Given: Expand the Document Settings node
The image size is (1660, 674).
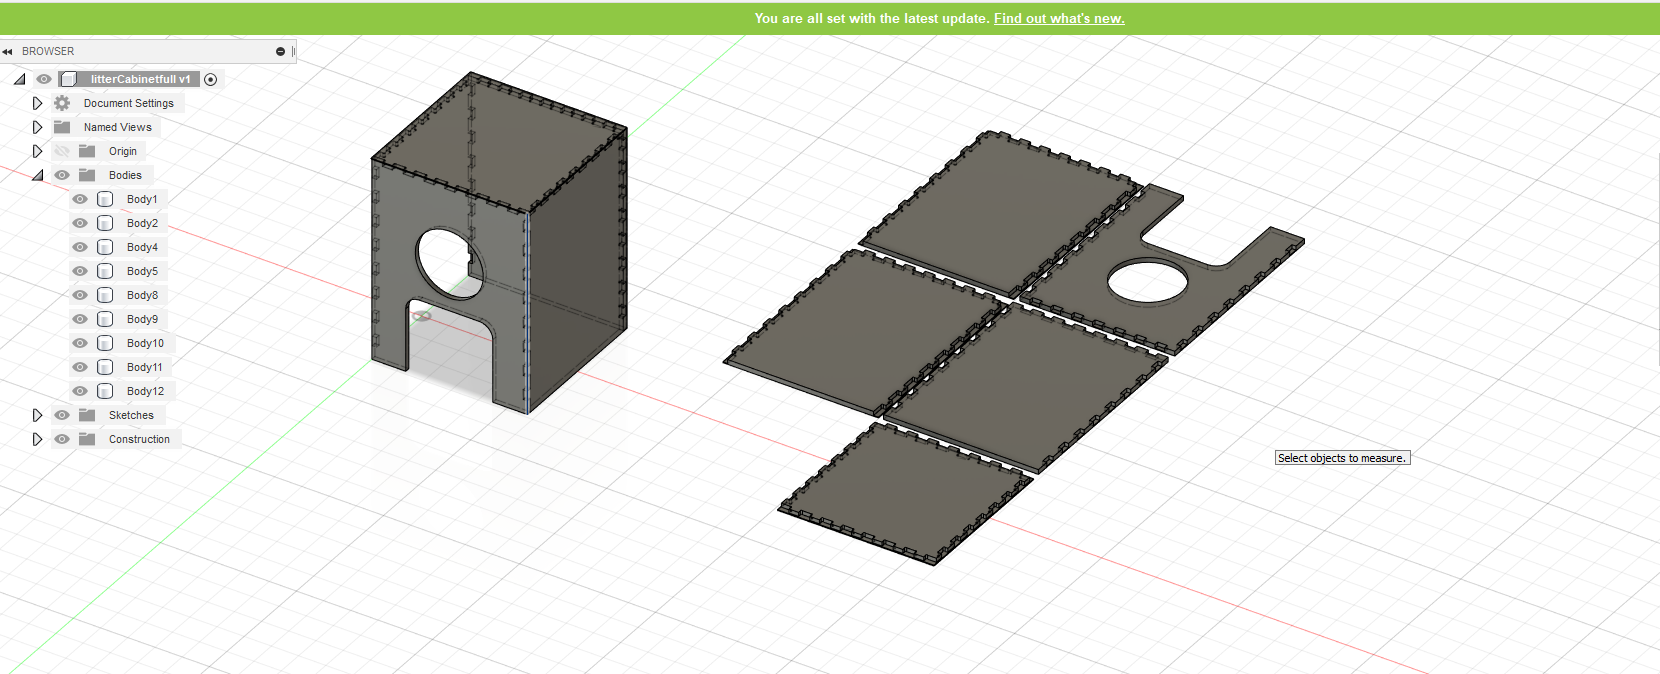Looking at the screenshot, I should coord(37,103).
